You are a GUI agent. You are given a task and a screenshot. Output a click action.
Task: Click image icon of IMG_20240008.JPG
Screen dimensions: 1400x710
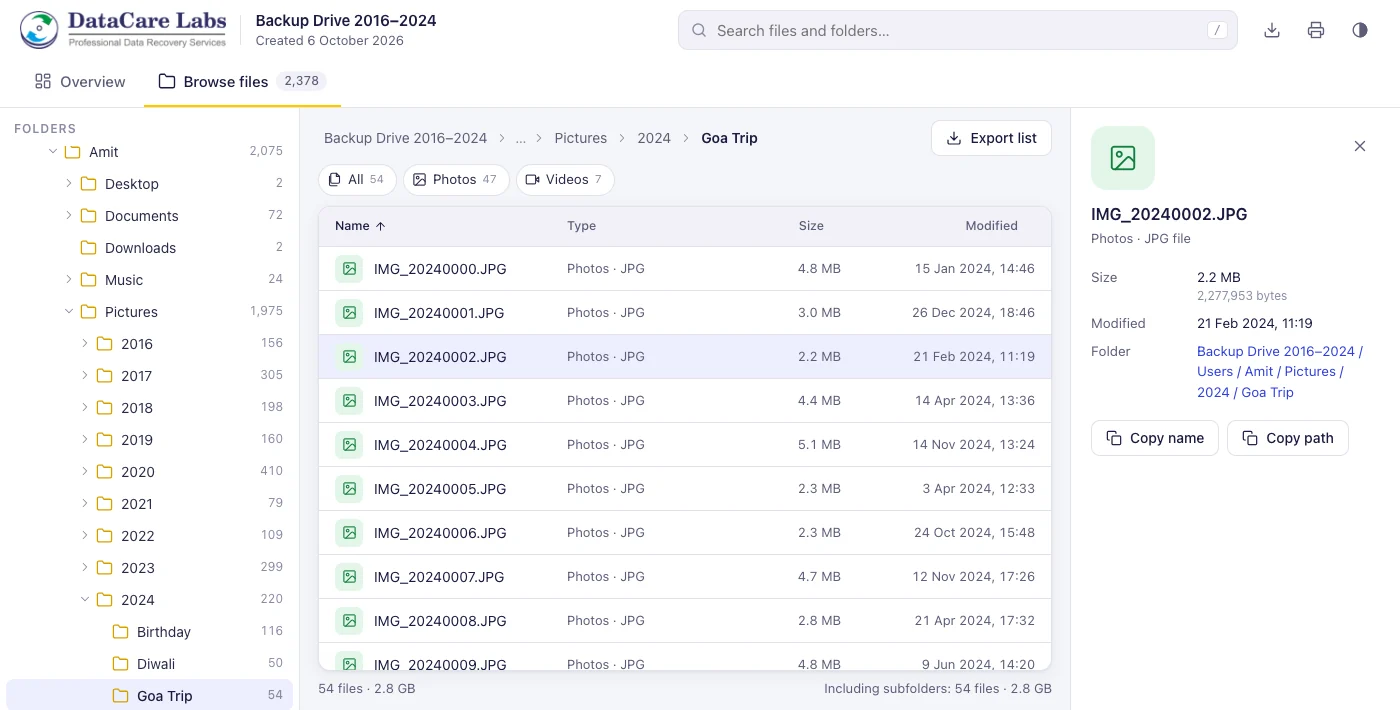(349, 621)
